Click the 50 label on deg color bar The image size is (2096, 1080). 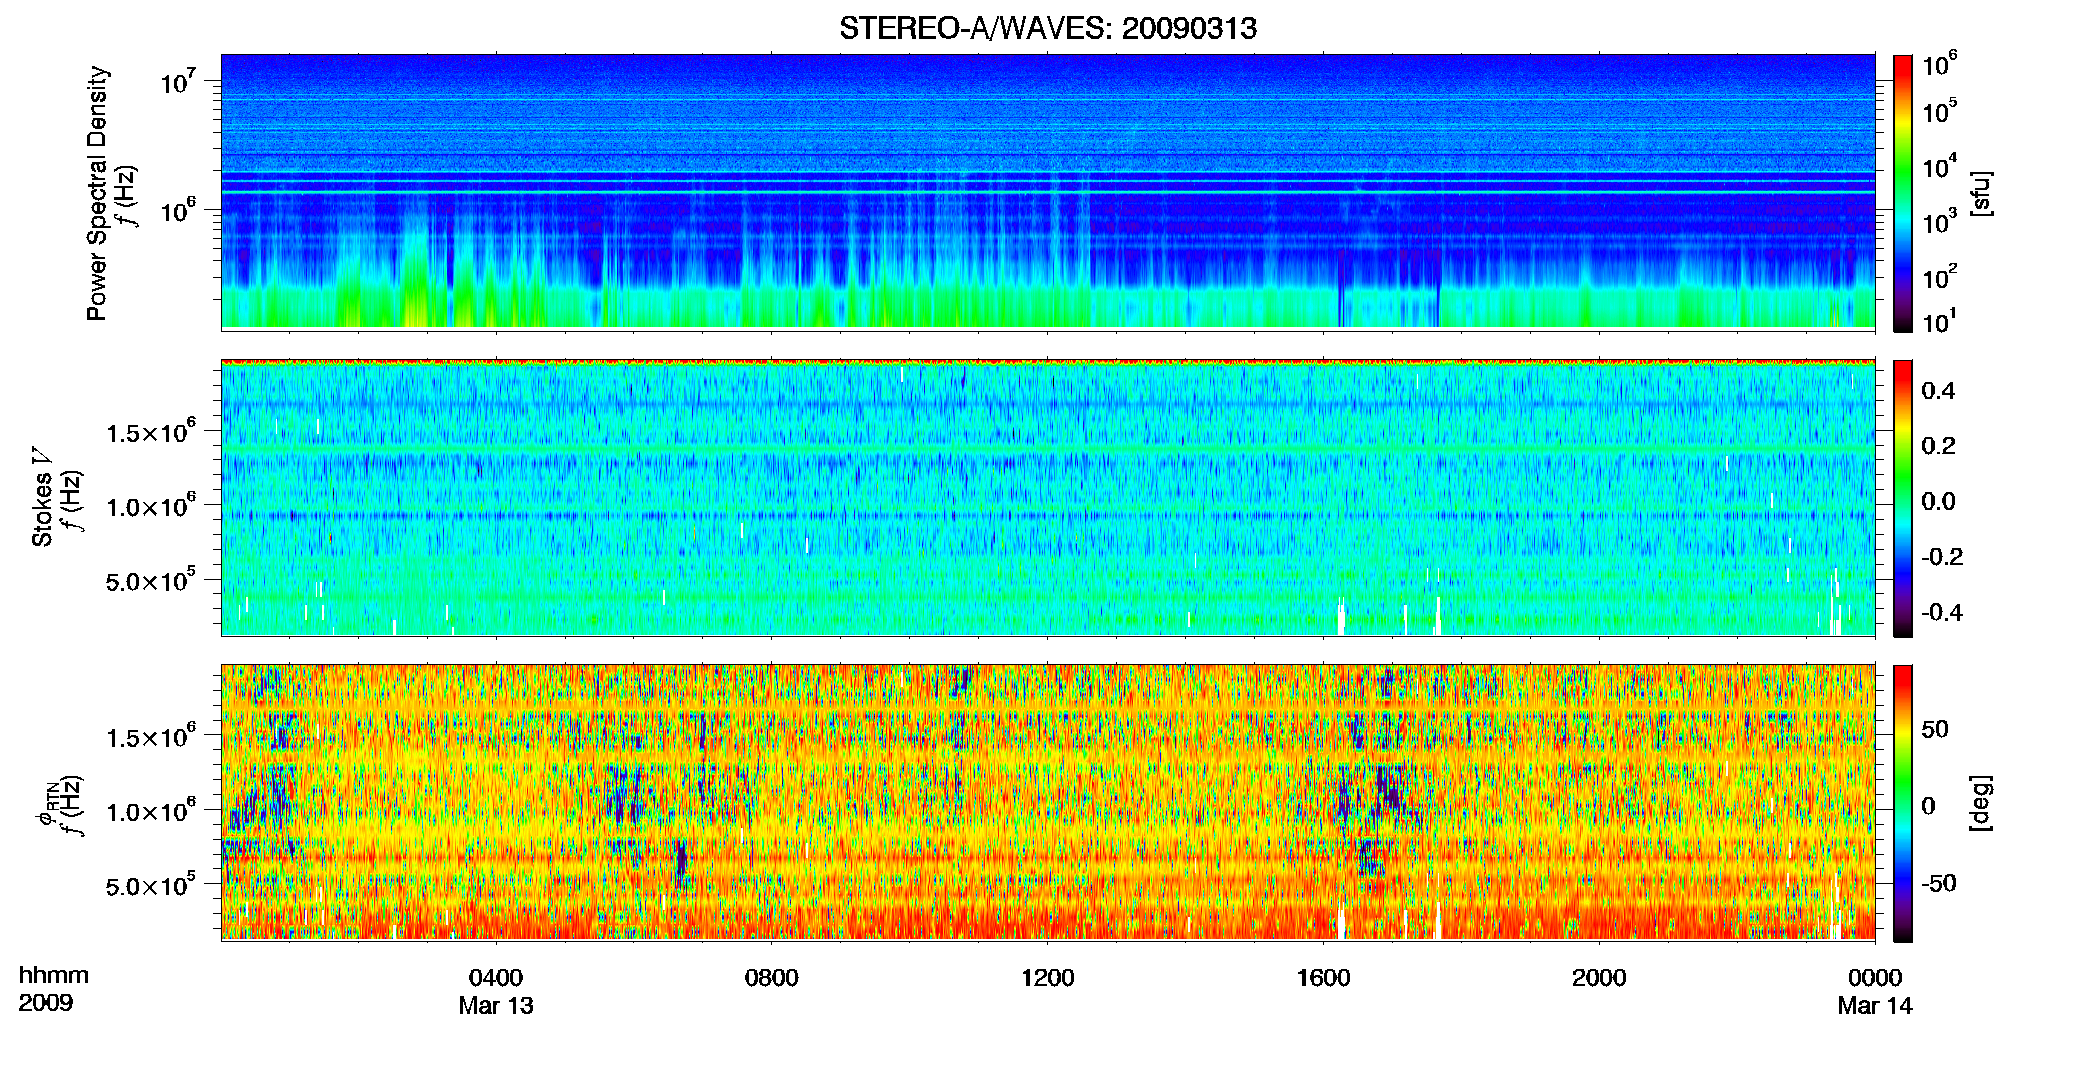coord(1935,729)
